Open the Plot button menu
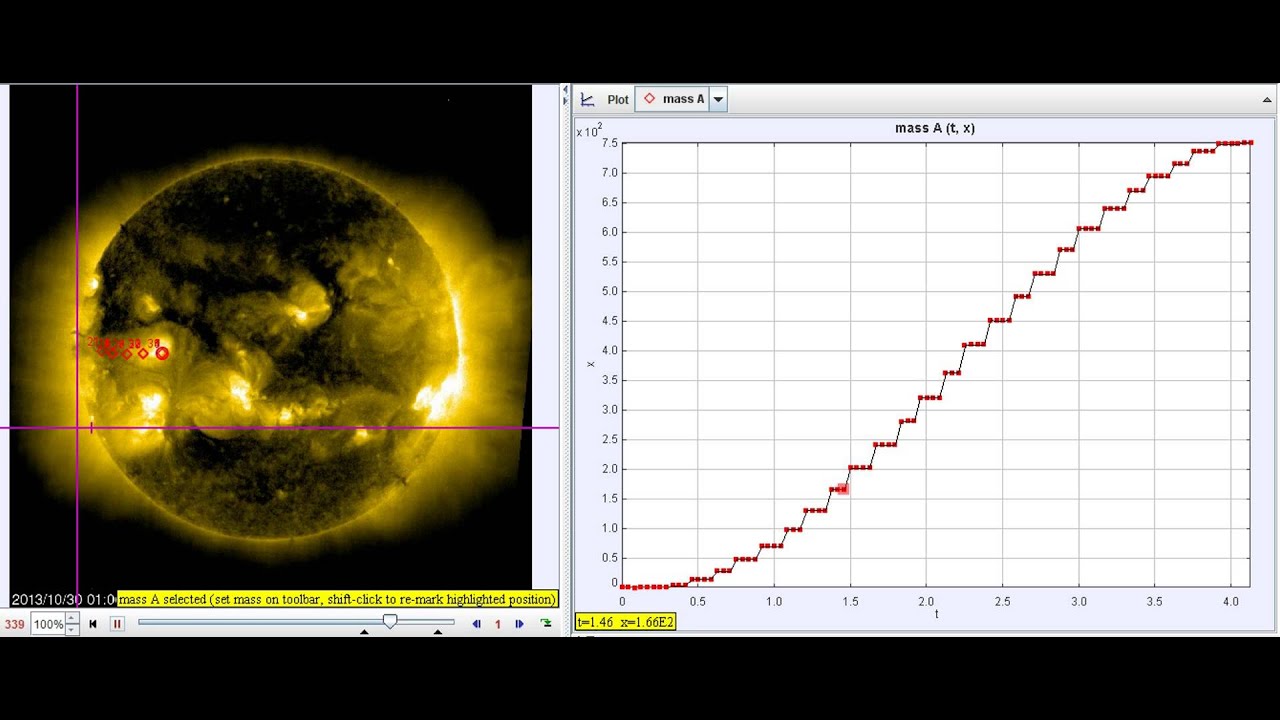This screenshot has height=720, width=1280. click(x=618, y=99)
